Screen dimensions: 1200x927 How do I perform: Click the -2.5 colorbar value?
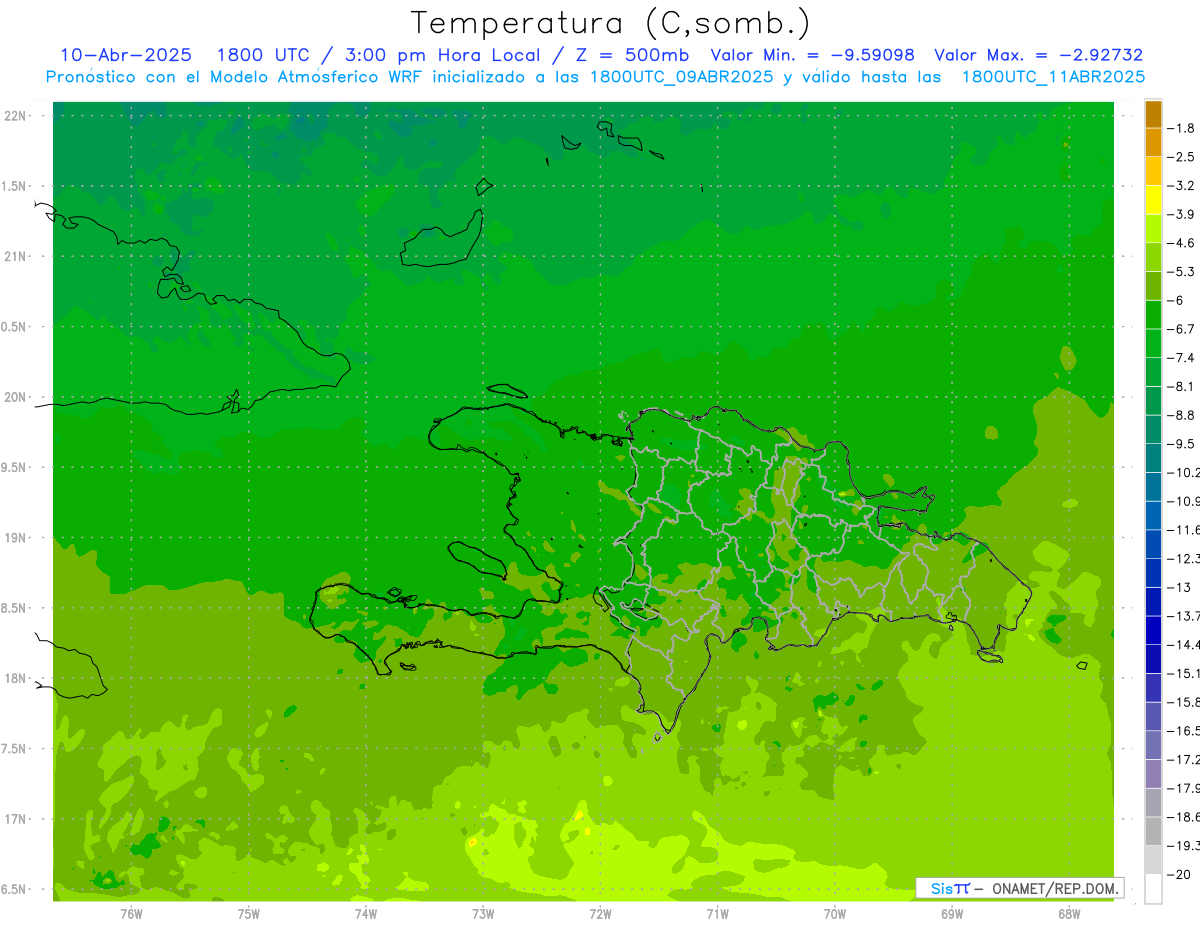click(1182, 157)
